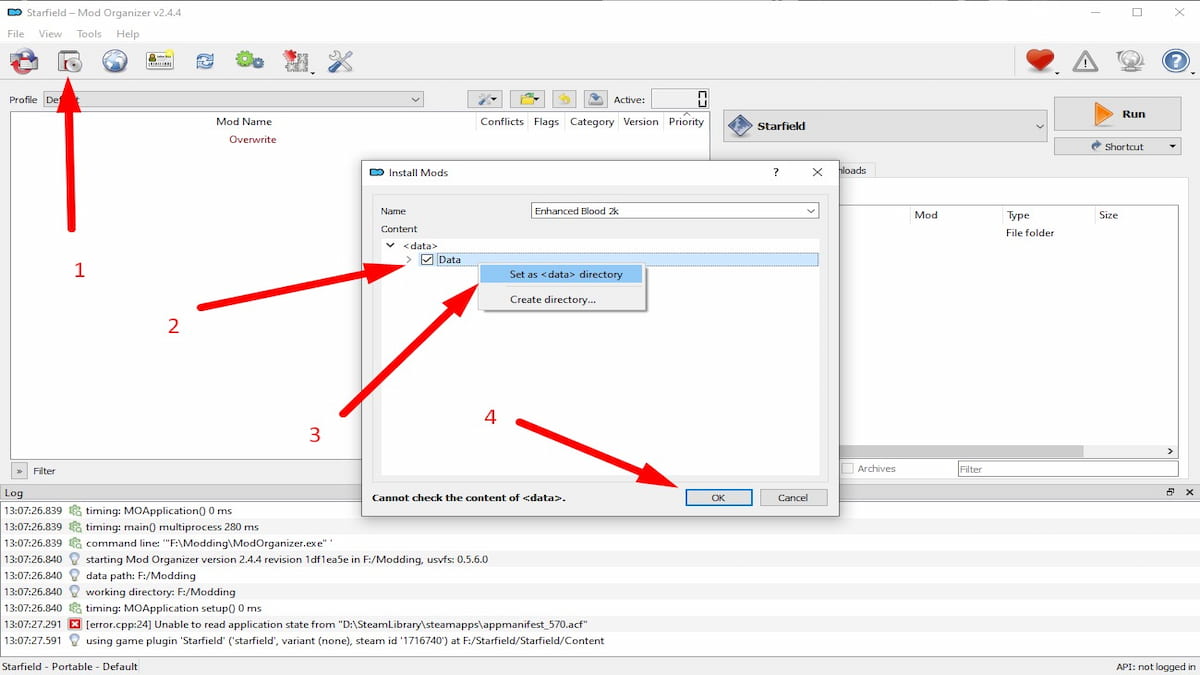Open the executables configuration gears icon
1200x675 pixels.
[249, 61]
